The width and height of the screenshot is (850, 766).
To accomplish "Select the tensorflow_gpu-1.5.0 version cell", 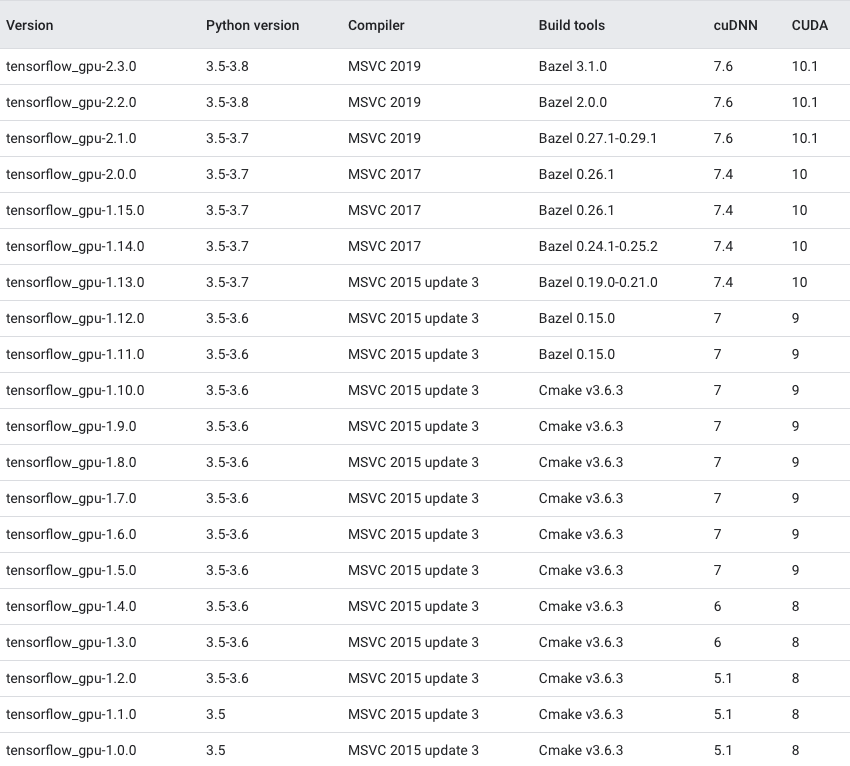I will (x=71, y=570).
